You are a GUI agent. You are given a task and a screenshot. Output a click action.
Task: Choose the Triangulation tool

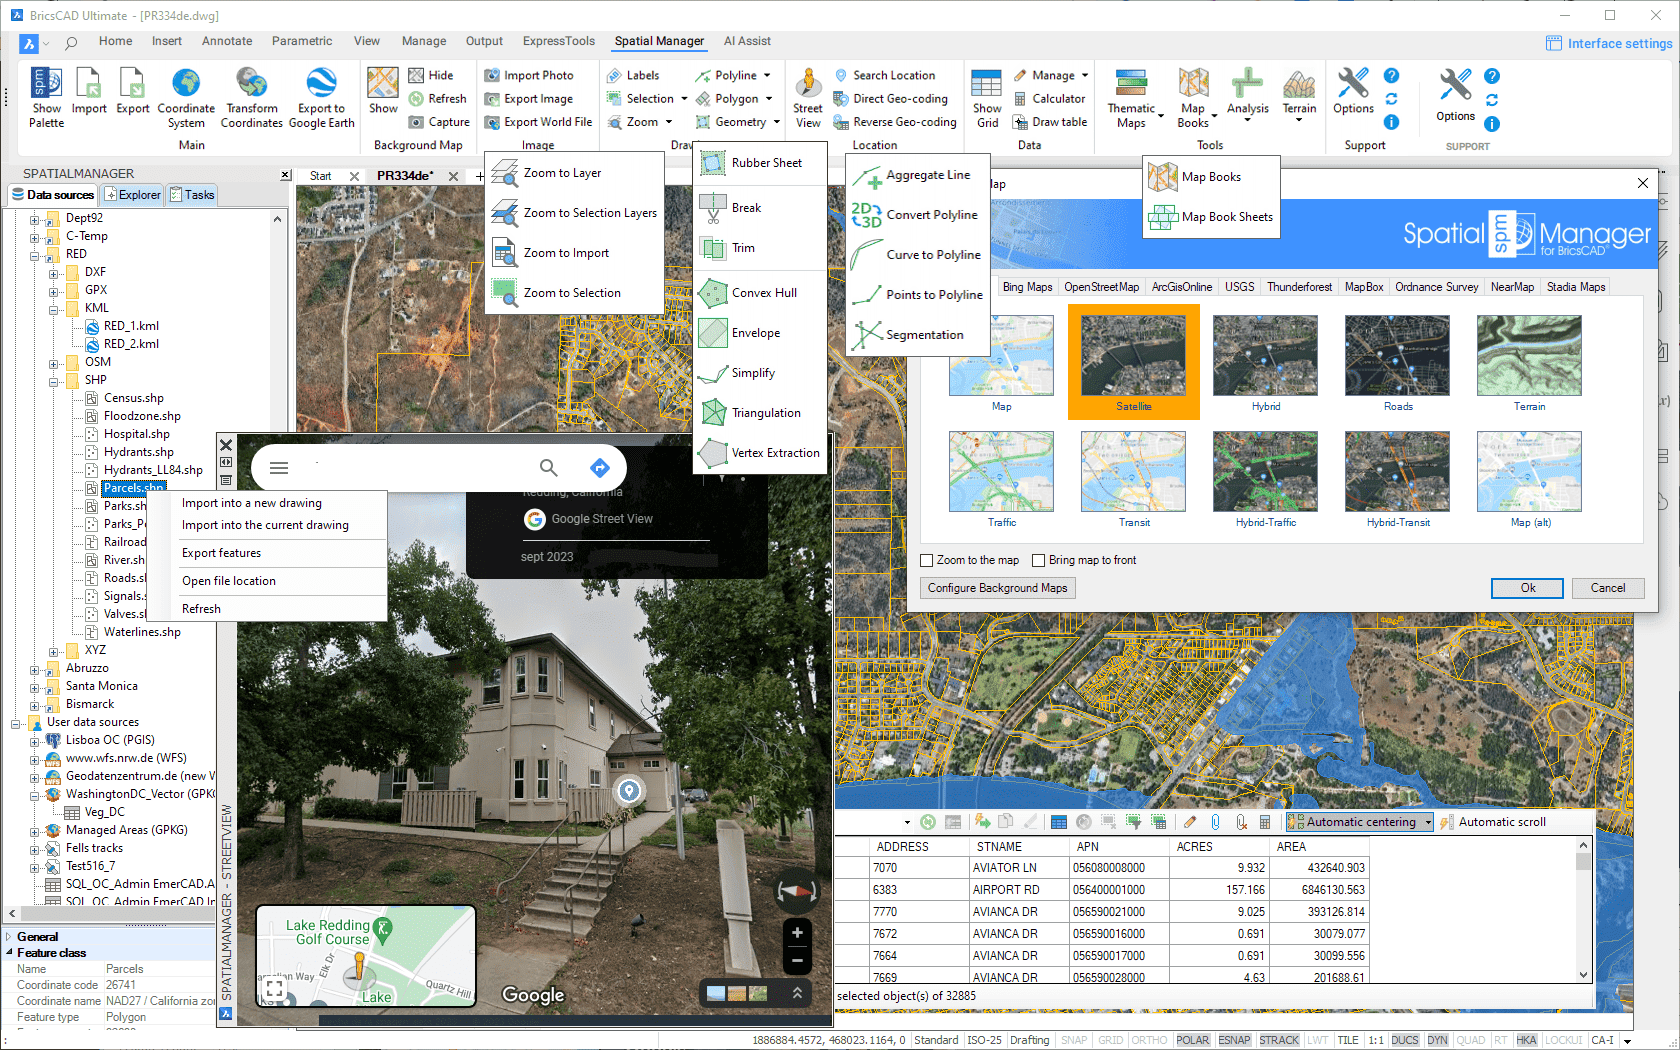(x=713, y=413)
